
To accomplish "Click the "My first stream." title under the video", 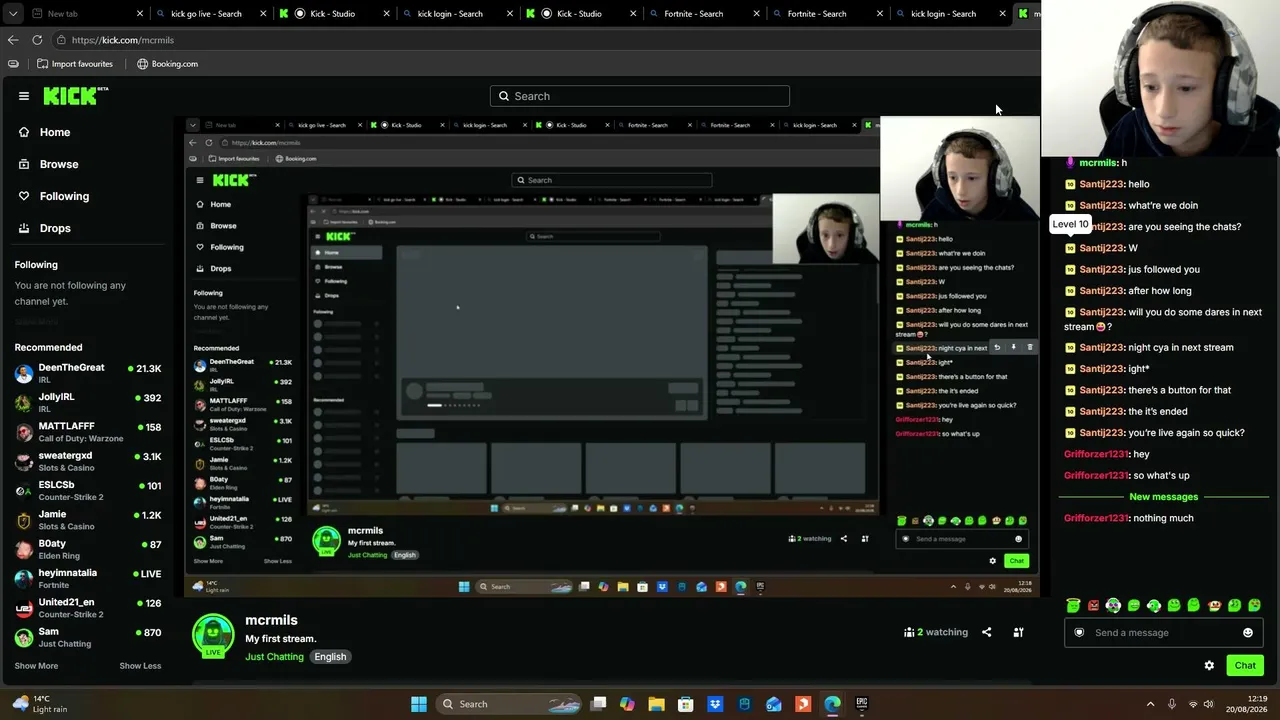I will pos(281,639).
